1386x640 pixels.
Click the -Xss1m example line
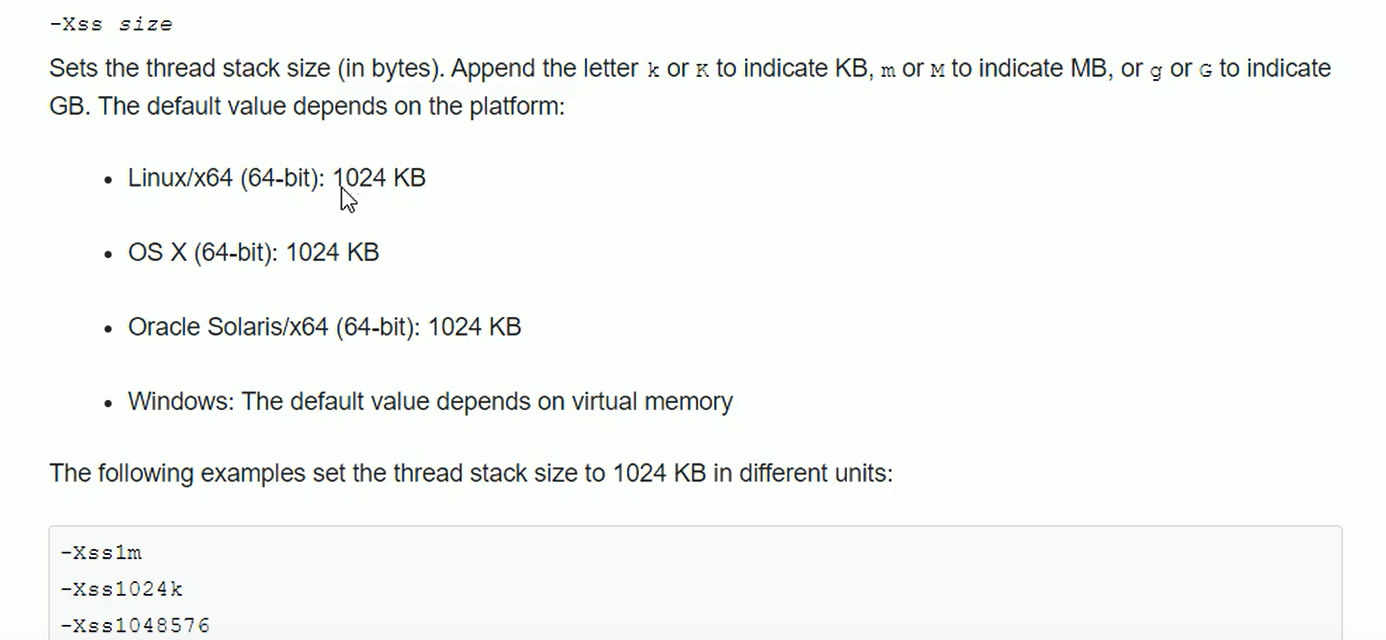pos(101,553)
